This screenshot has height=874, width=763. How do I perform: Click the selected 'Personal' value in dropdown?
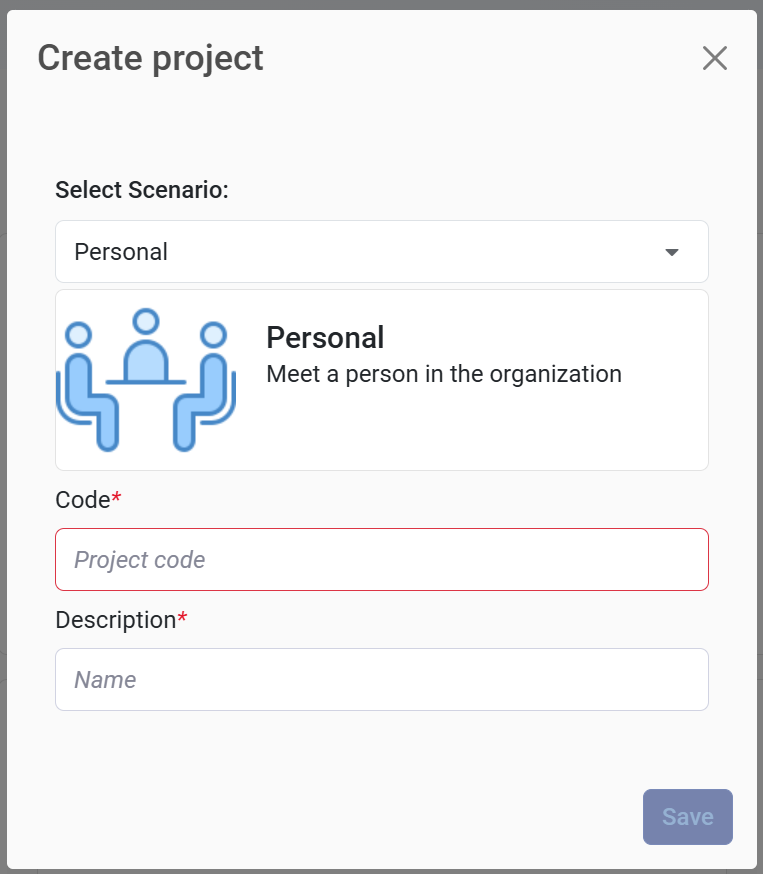(x=121, y=252)
